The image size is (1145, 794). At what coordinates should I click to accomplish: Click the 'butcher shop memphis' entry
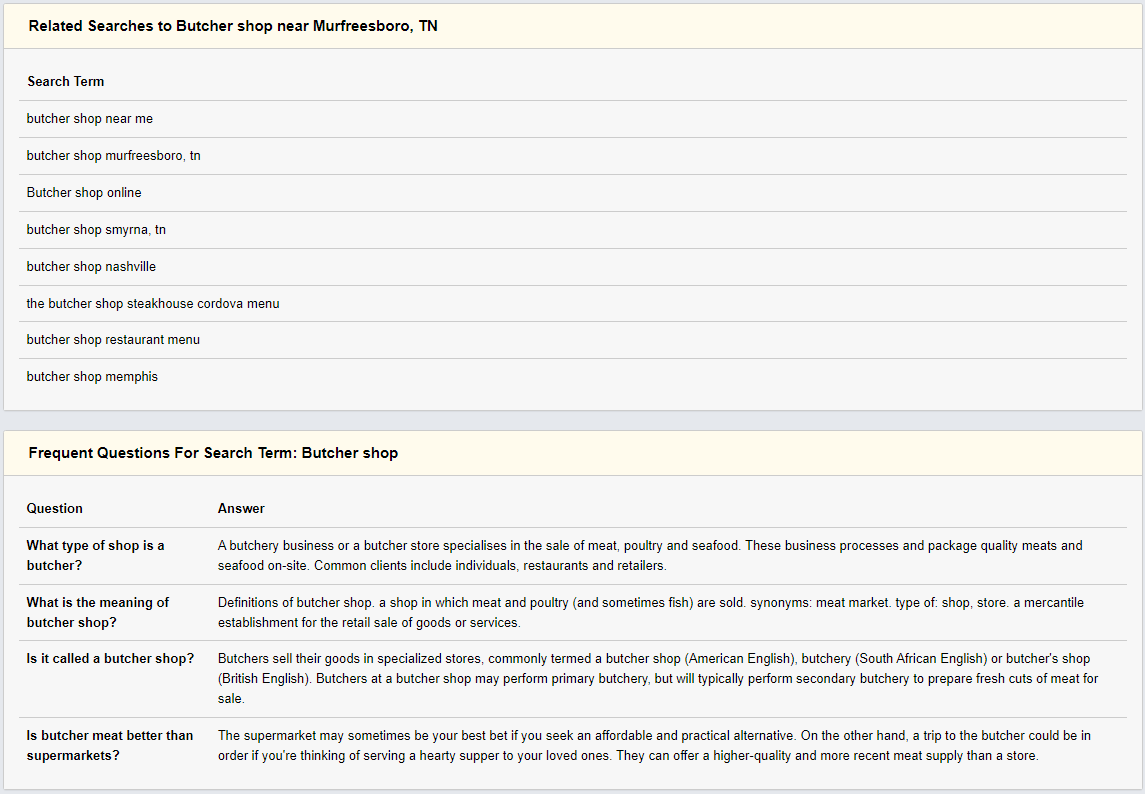(x=92, y=377)
